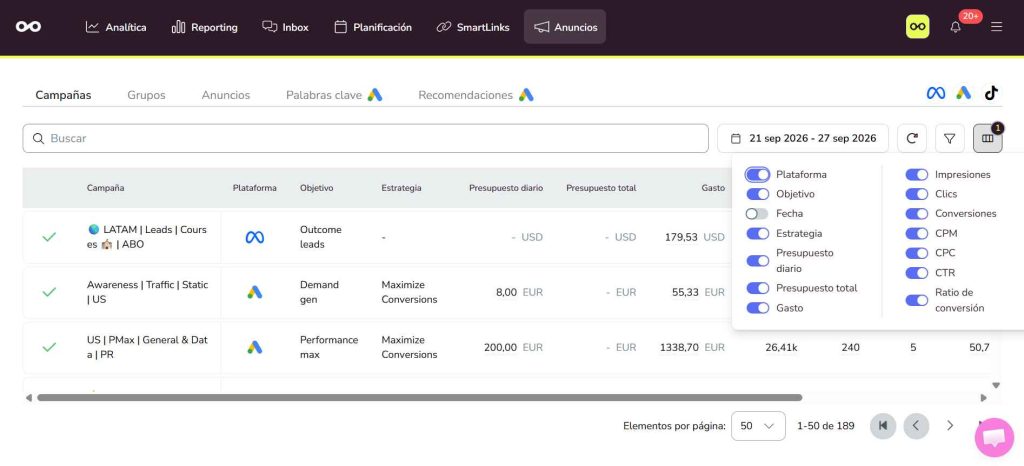Image resolution: width=1024 pixels, height=466 pixels.
Task: Toggle the CPC column switch
Action: tap(916, 253)
